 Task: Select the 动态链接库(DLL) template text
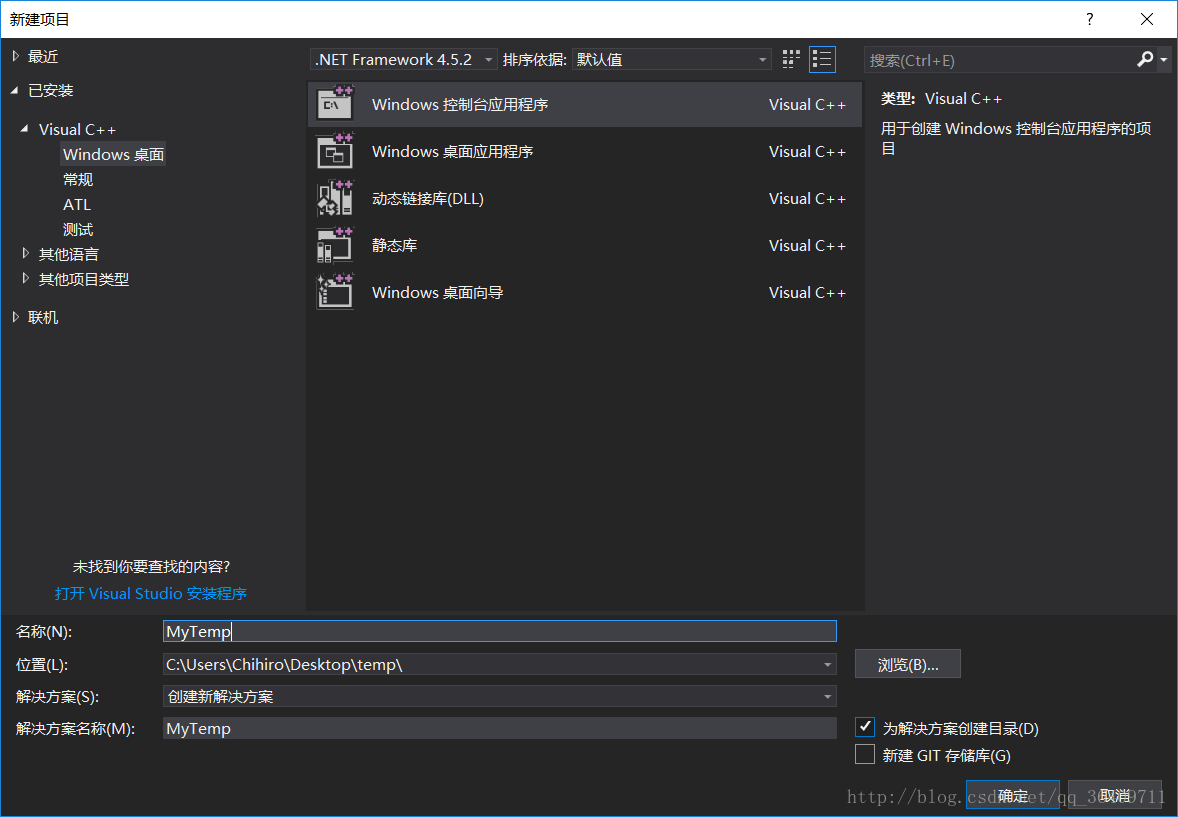coord(427,198)
